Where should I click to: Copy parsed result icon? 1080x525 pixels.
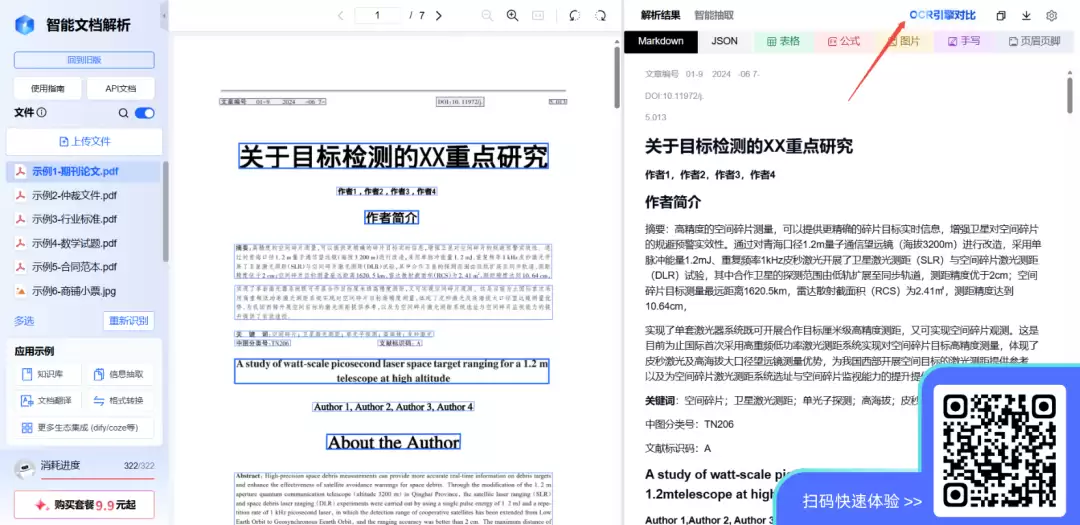(1001, 15)
